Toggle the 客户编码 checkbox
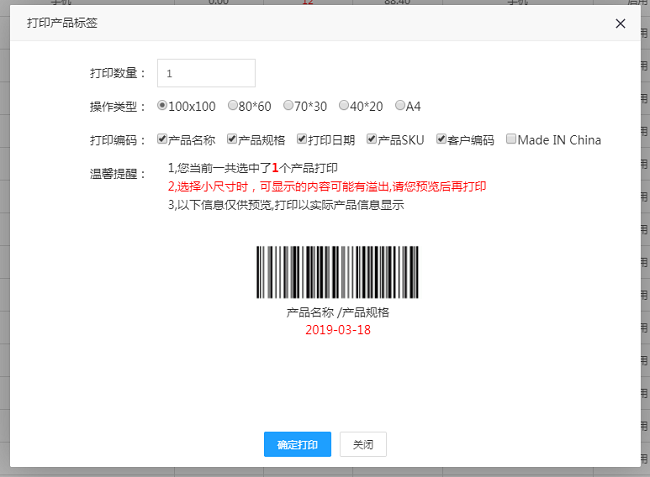This screenshot has height=477, width=650. (441, 139)
